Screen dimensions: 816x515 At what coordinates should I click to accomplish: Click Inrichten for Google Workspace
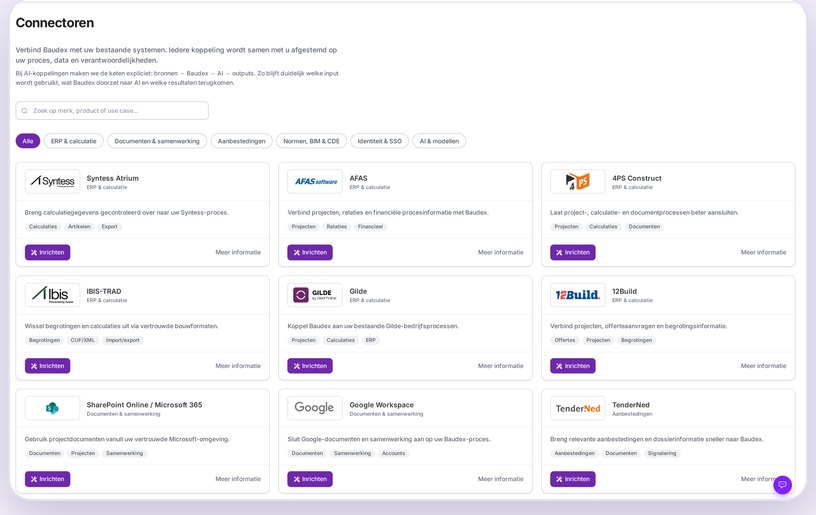click(310, 479)
